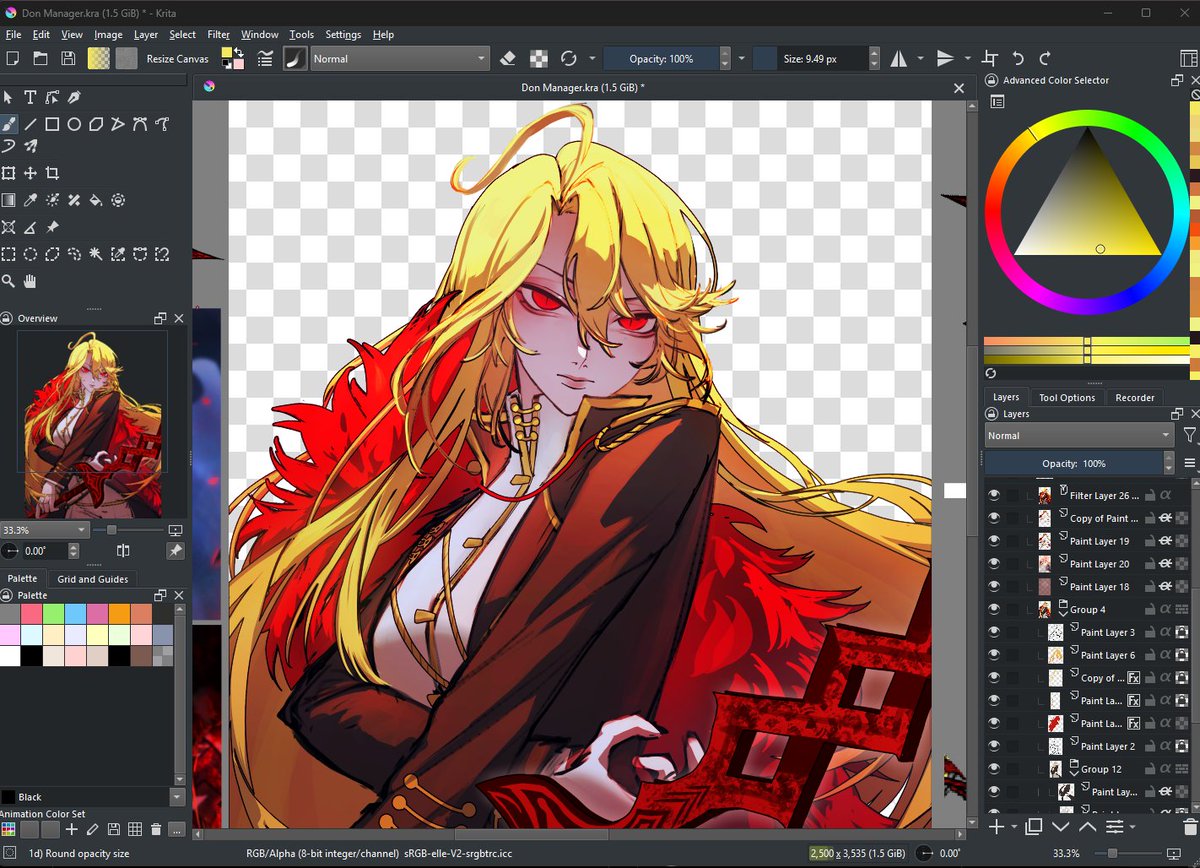Open the horizontal mirror options arrow
The height and width of the screenshot is (868, 1200).
[x=922, y=59]
